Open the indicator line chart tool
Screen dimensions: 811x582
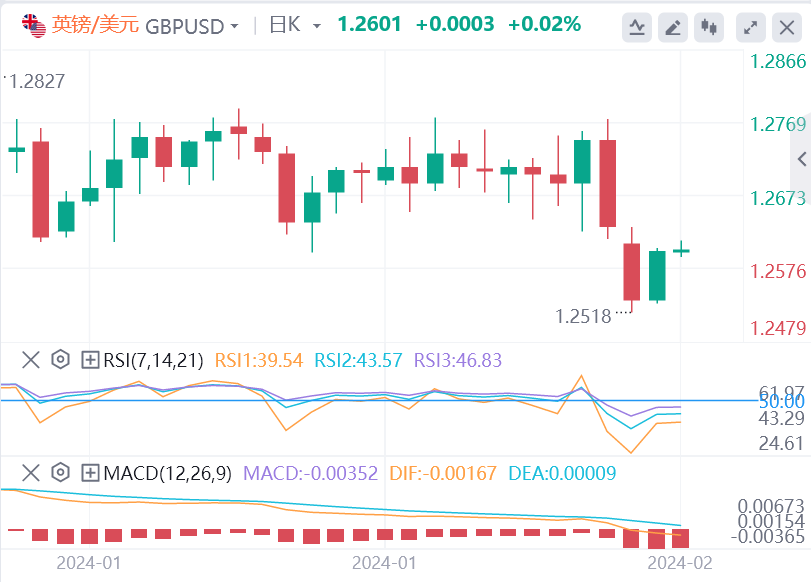[637, 27]
